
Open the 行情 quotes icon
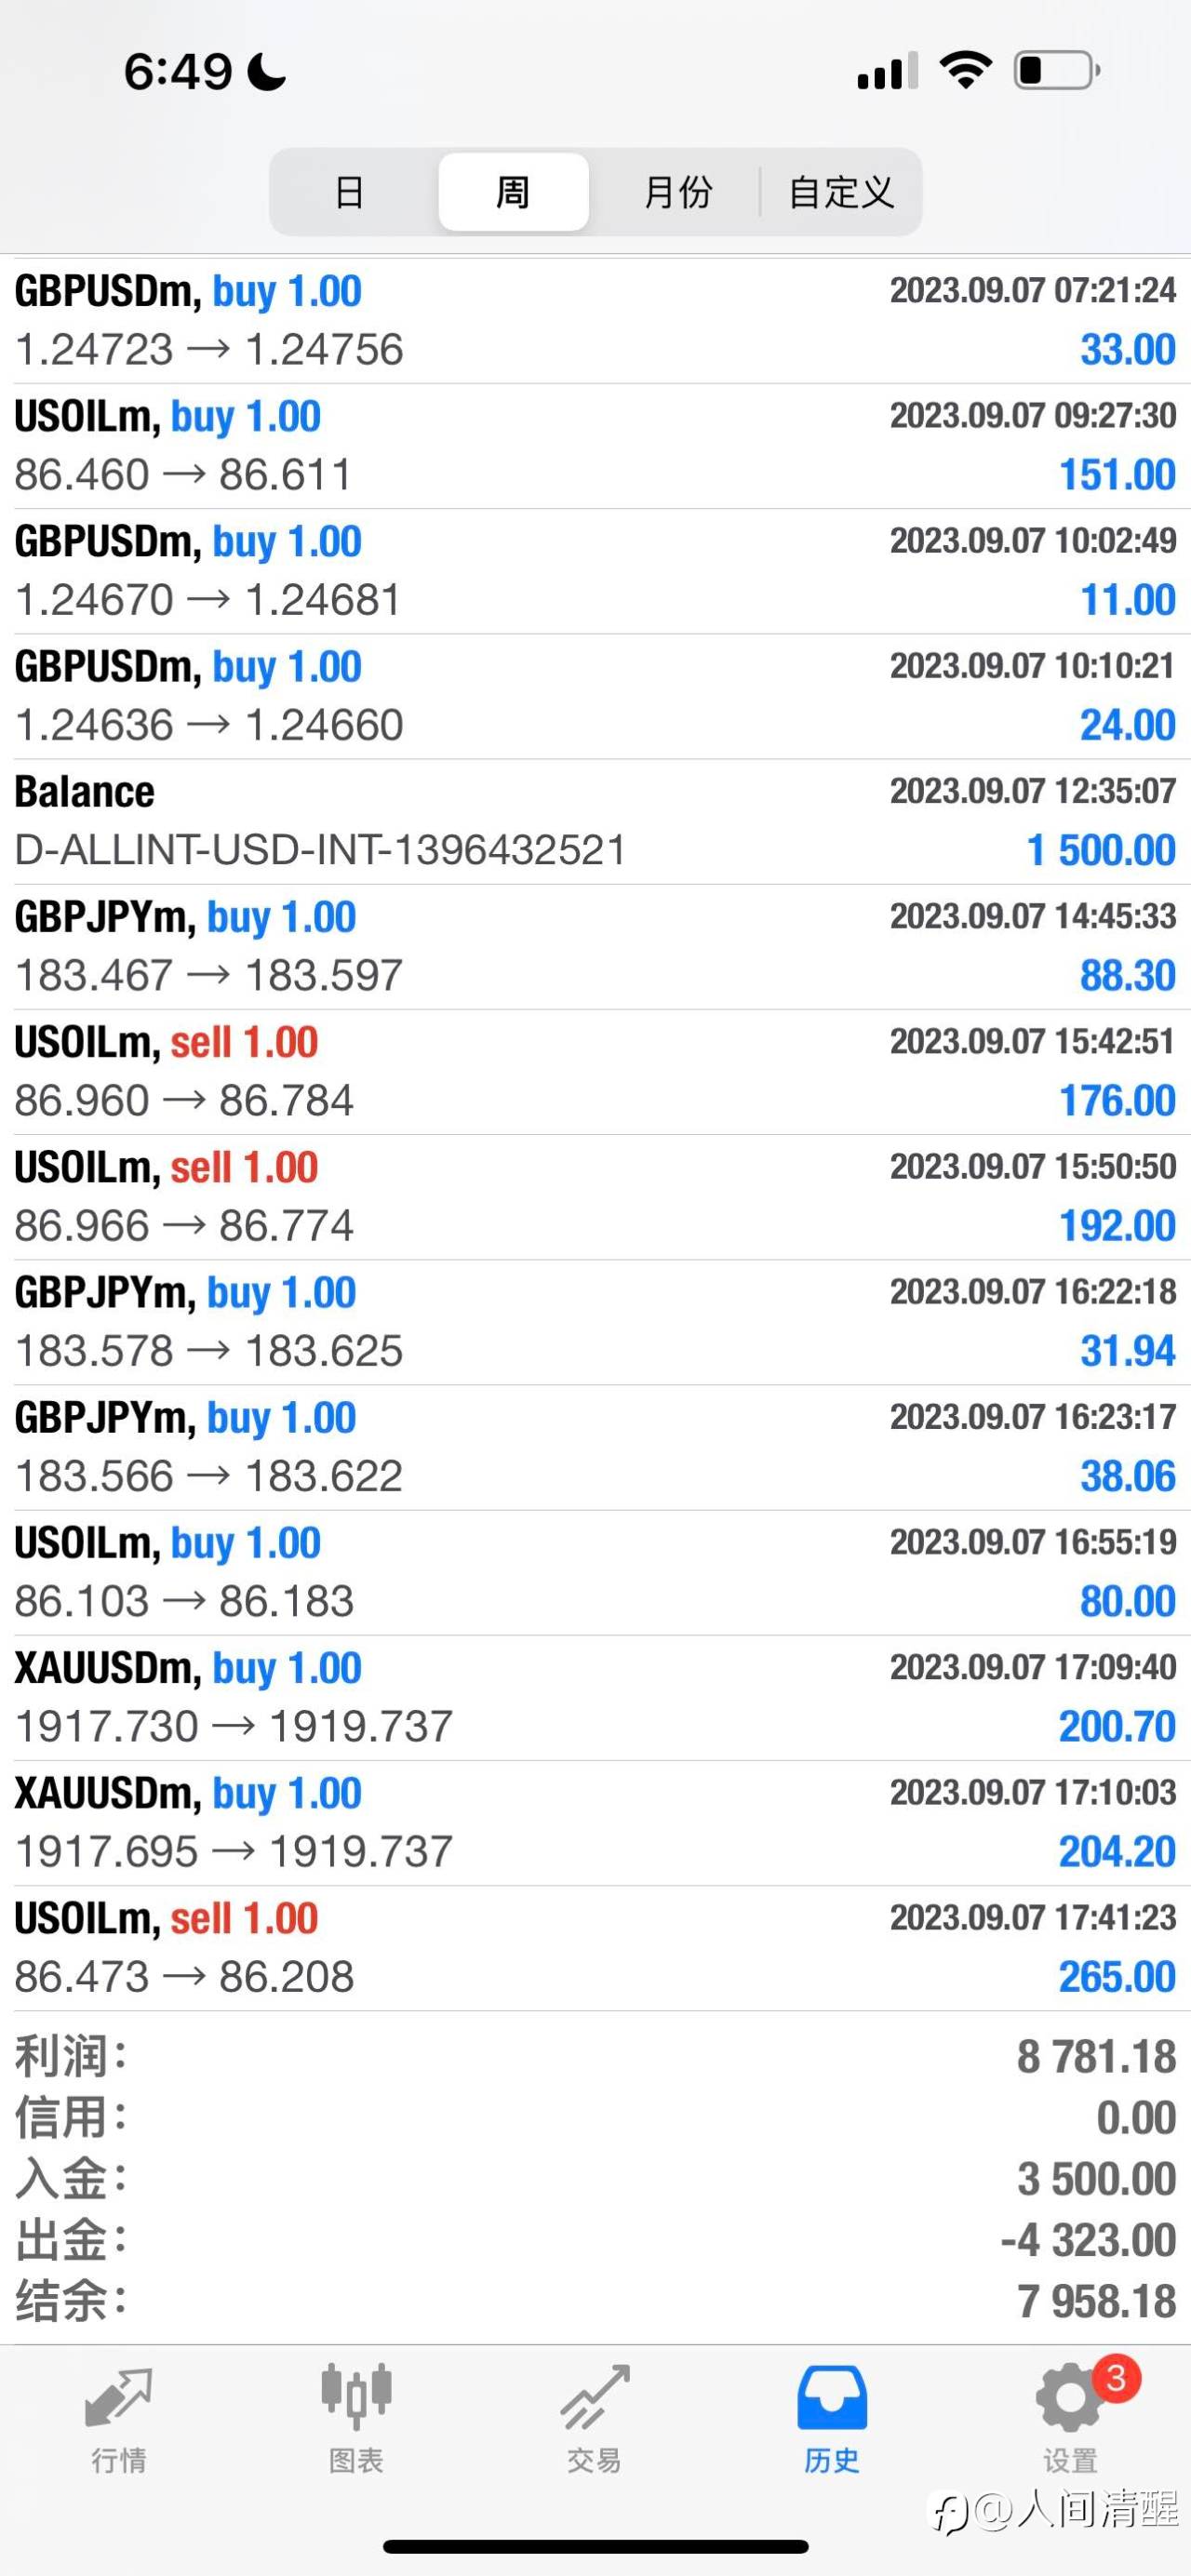click(x=119, y=2399)
